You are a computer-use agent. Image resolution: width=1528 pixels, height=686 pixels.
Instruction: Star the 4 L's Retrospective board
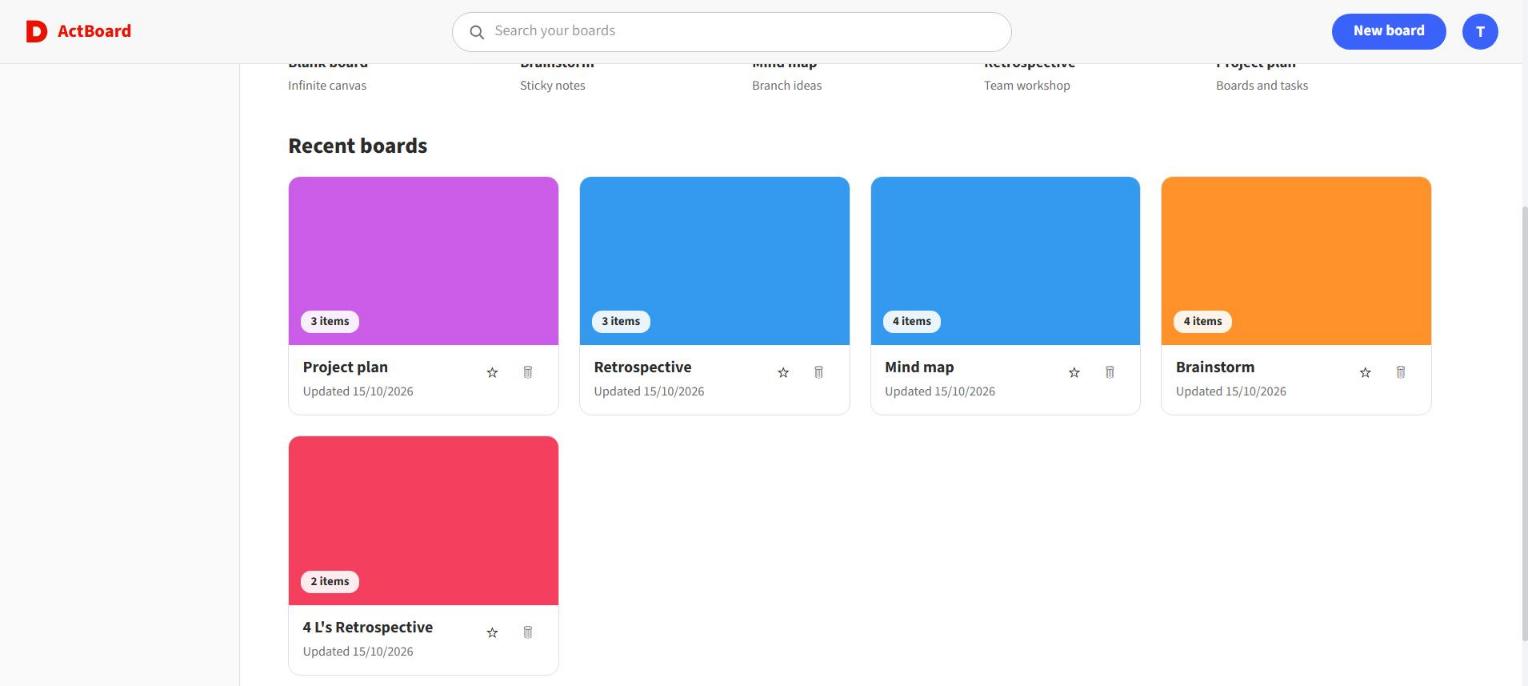(492, 632)
